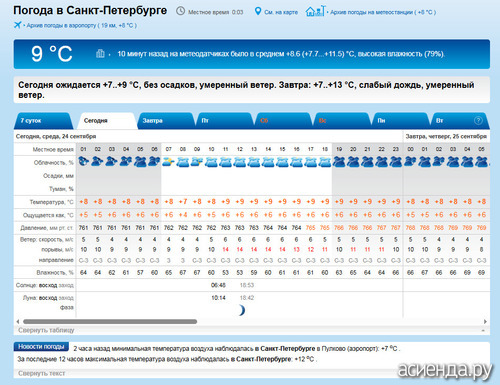
Task: Open the Вт forecast tab
Action: [x=459, y=121]
